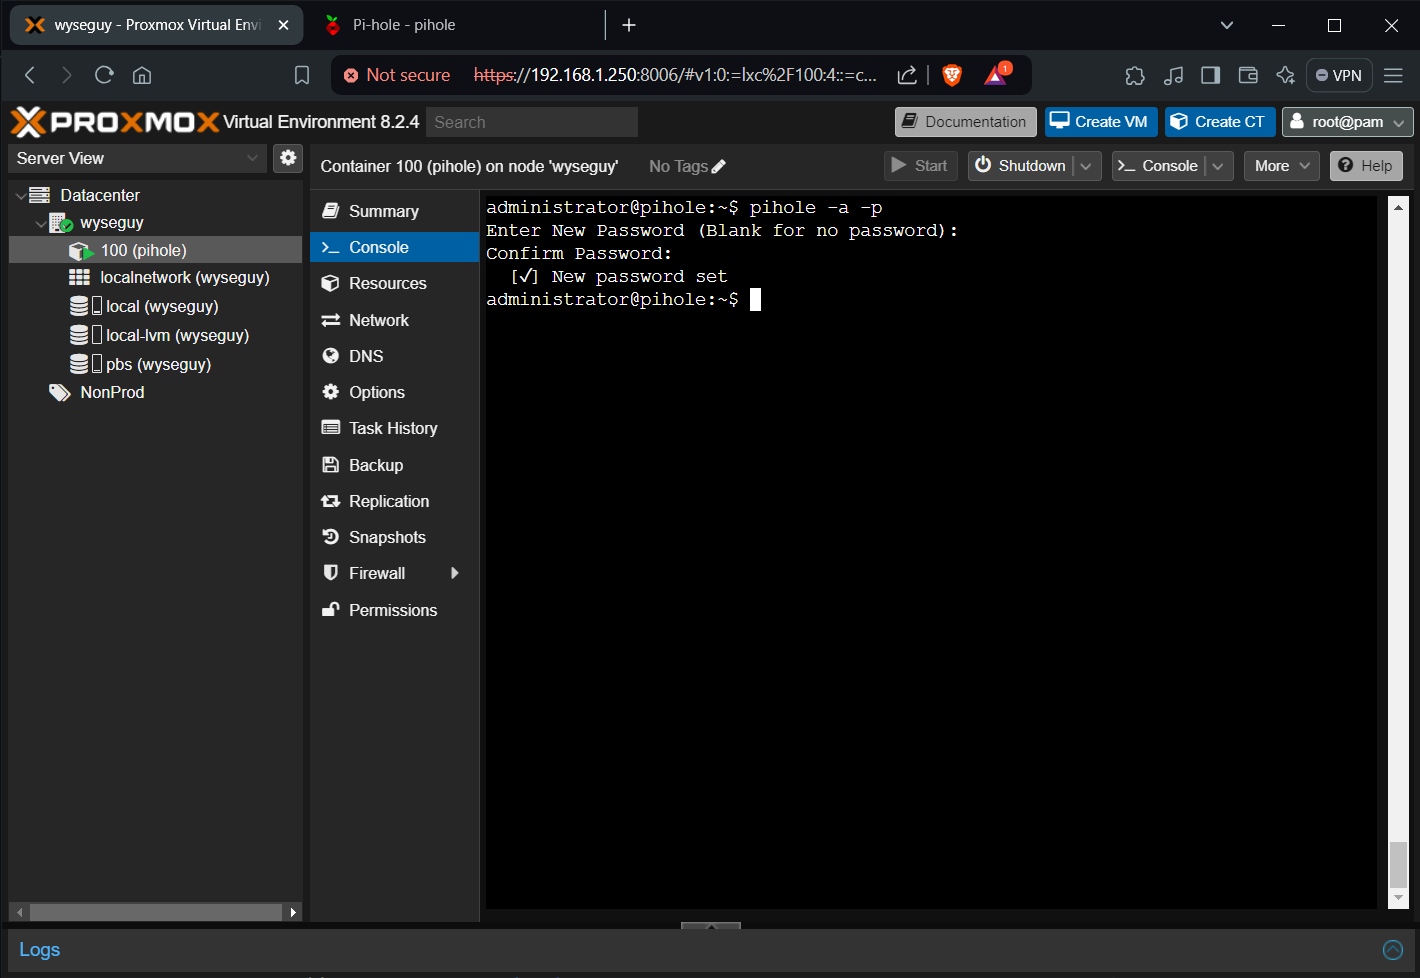Click the Shutdown button

[1022, 166]
